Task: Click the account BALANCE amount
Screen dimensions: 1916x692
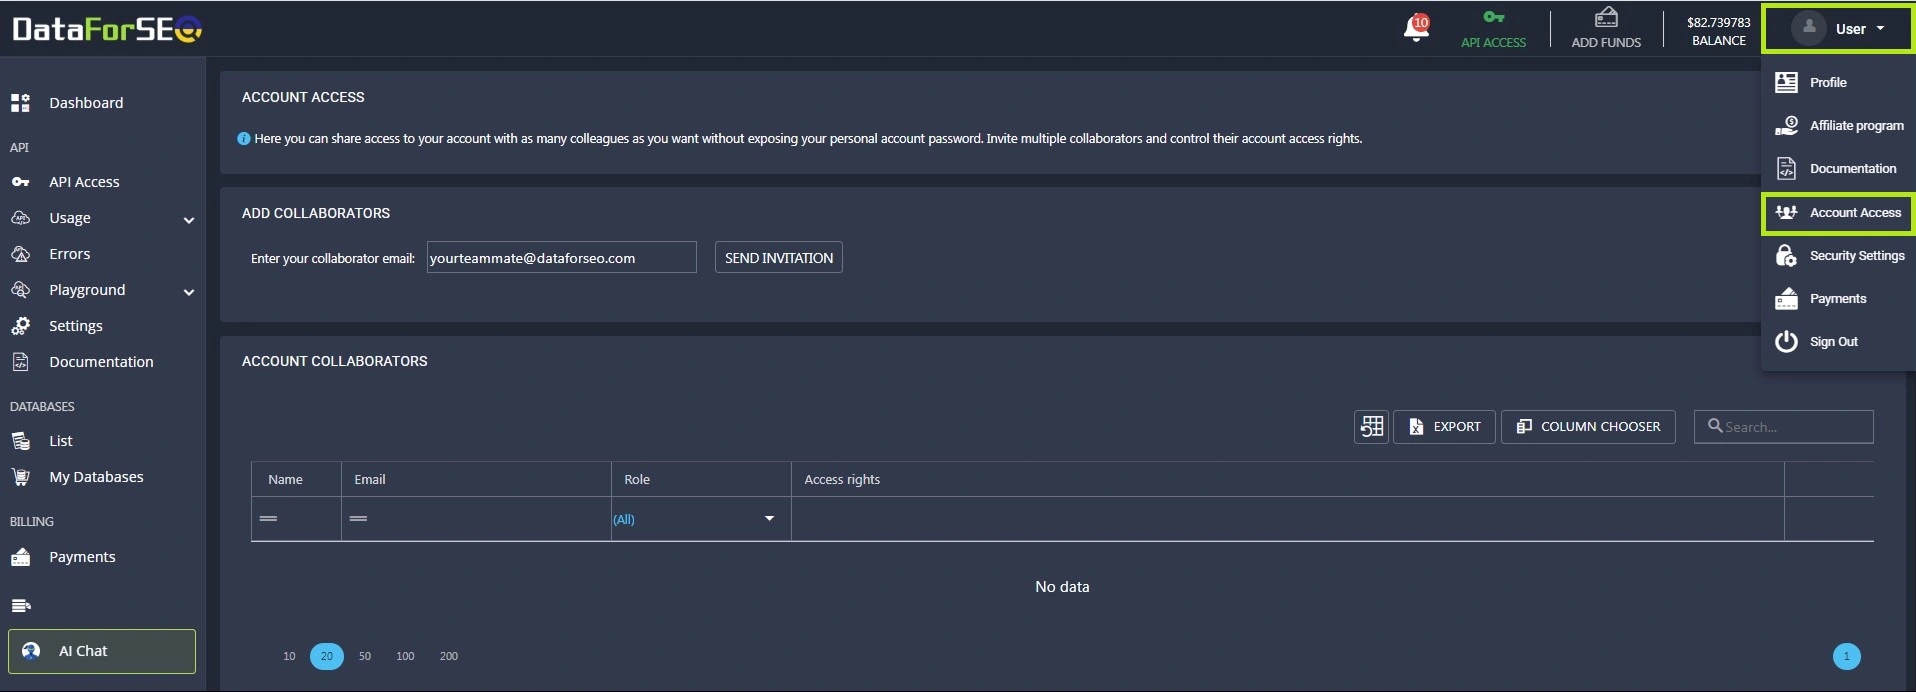Action: [1718, 22]
